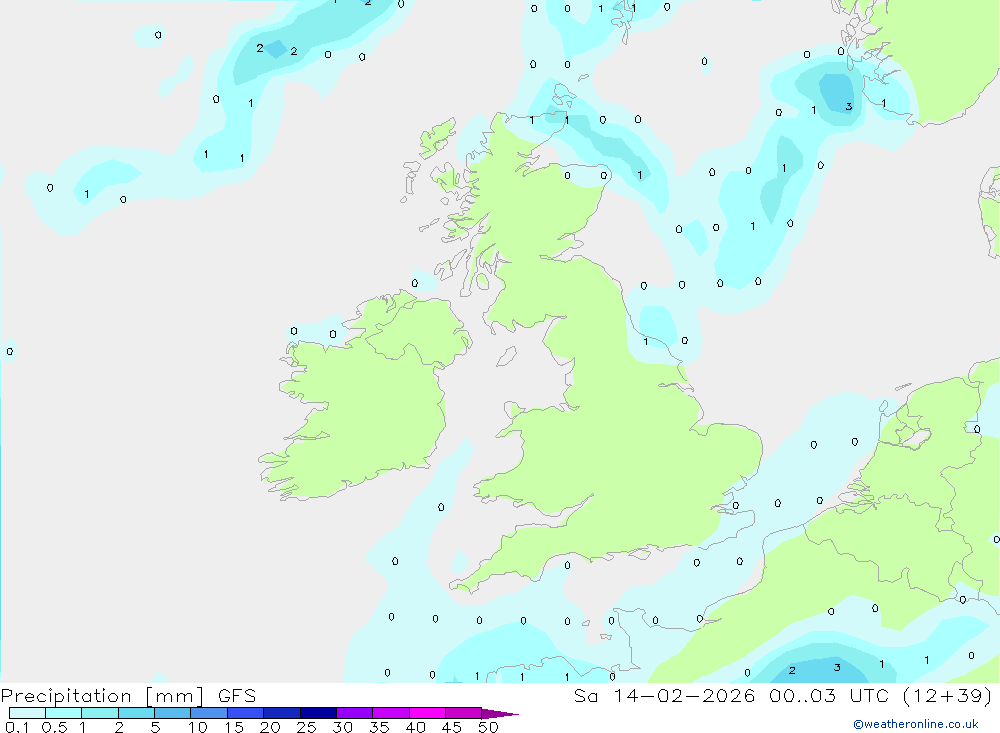
Task: Click the "[mm]" unit label
Action: click(175, 696)
